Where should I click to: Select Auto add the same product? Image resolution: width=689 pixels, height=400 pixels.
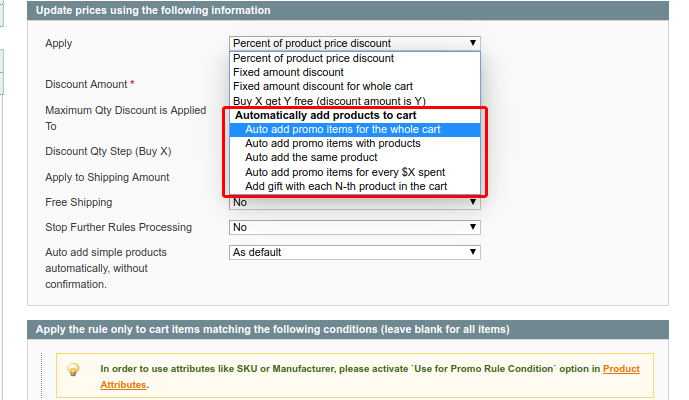(311, 157)
